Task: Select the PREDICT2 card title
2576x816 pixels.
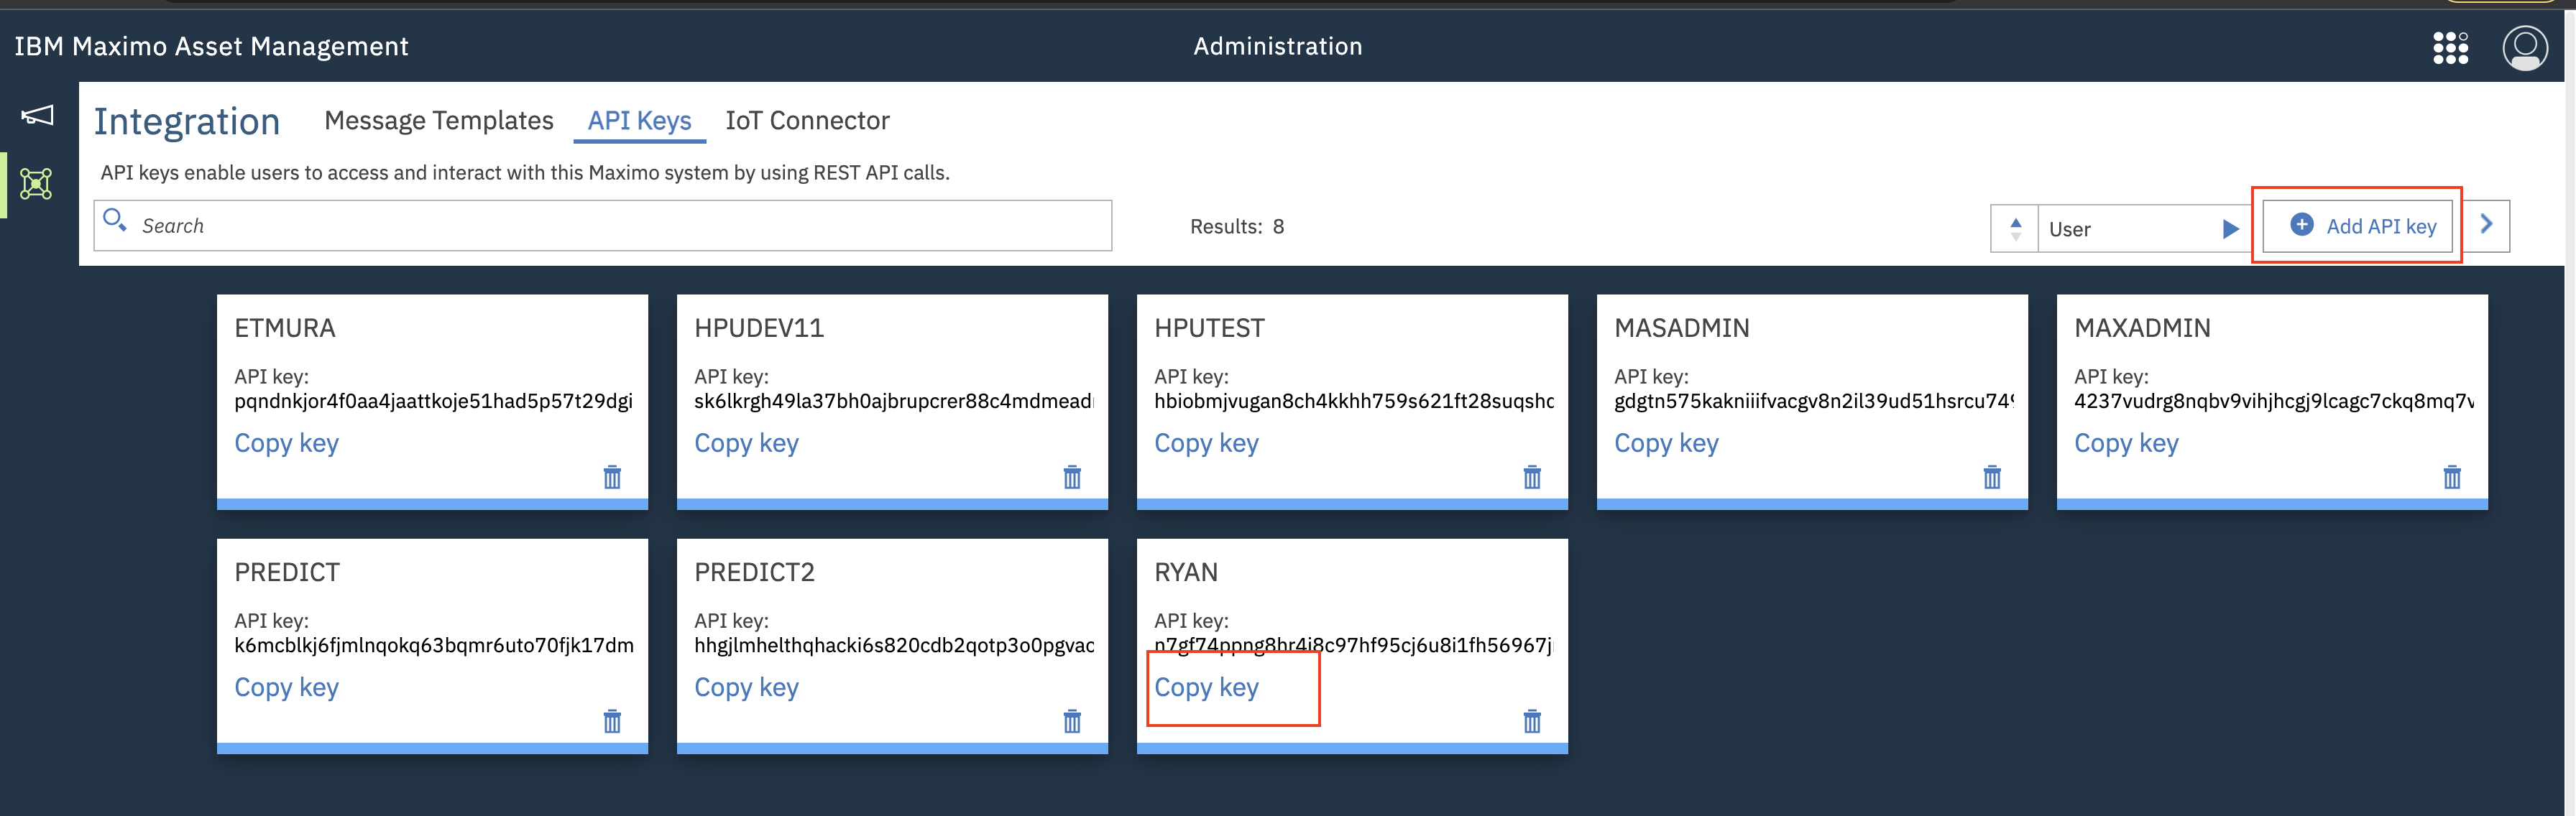Action: (x=754, y=572)
